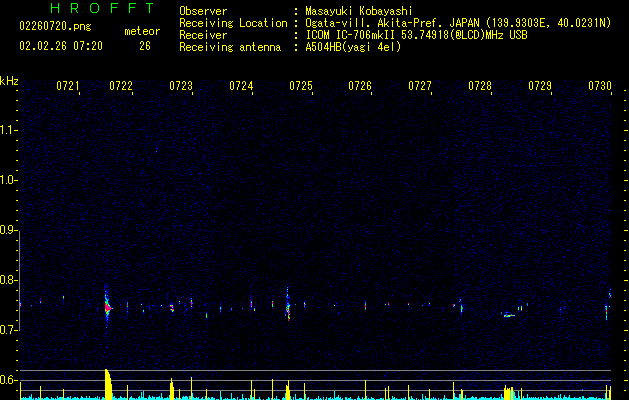
Task: Click the A504HB(yagi 4el) antenna text
Action: click(353, 47)
